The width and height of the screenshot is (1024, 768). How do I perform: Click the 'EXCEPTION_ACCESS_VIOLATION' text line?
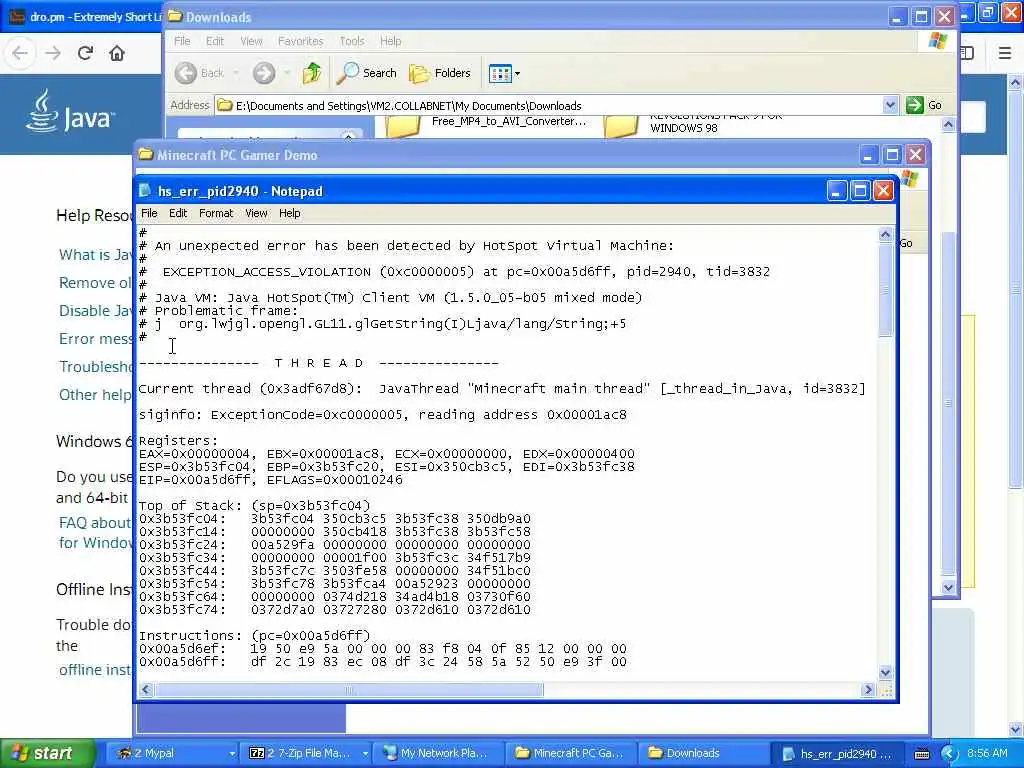point(466,272)
